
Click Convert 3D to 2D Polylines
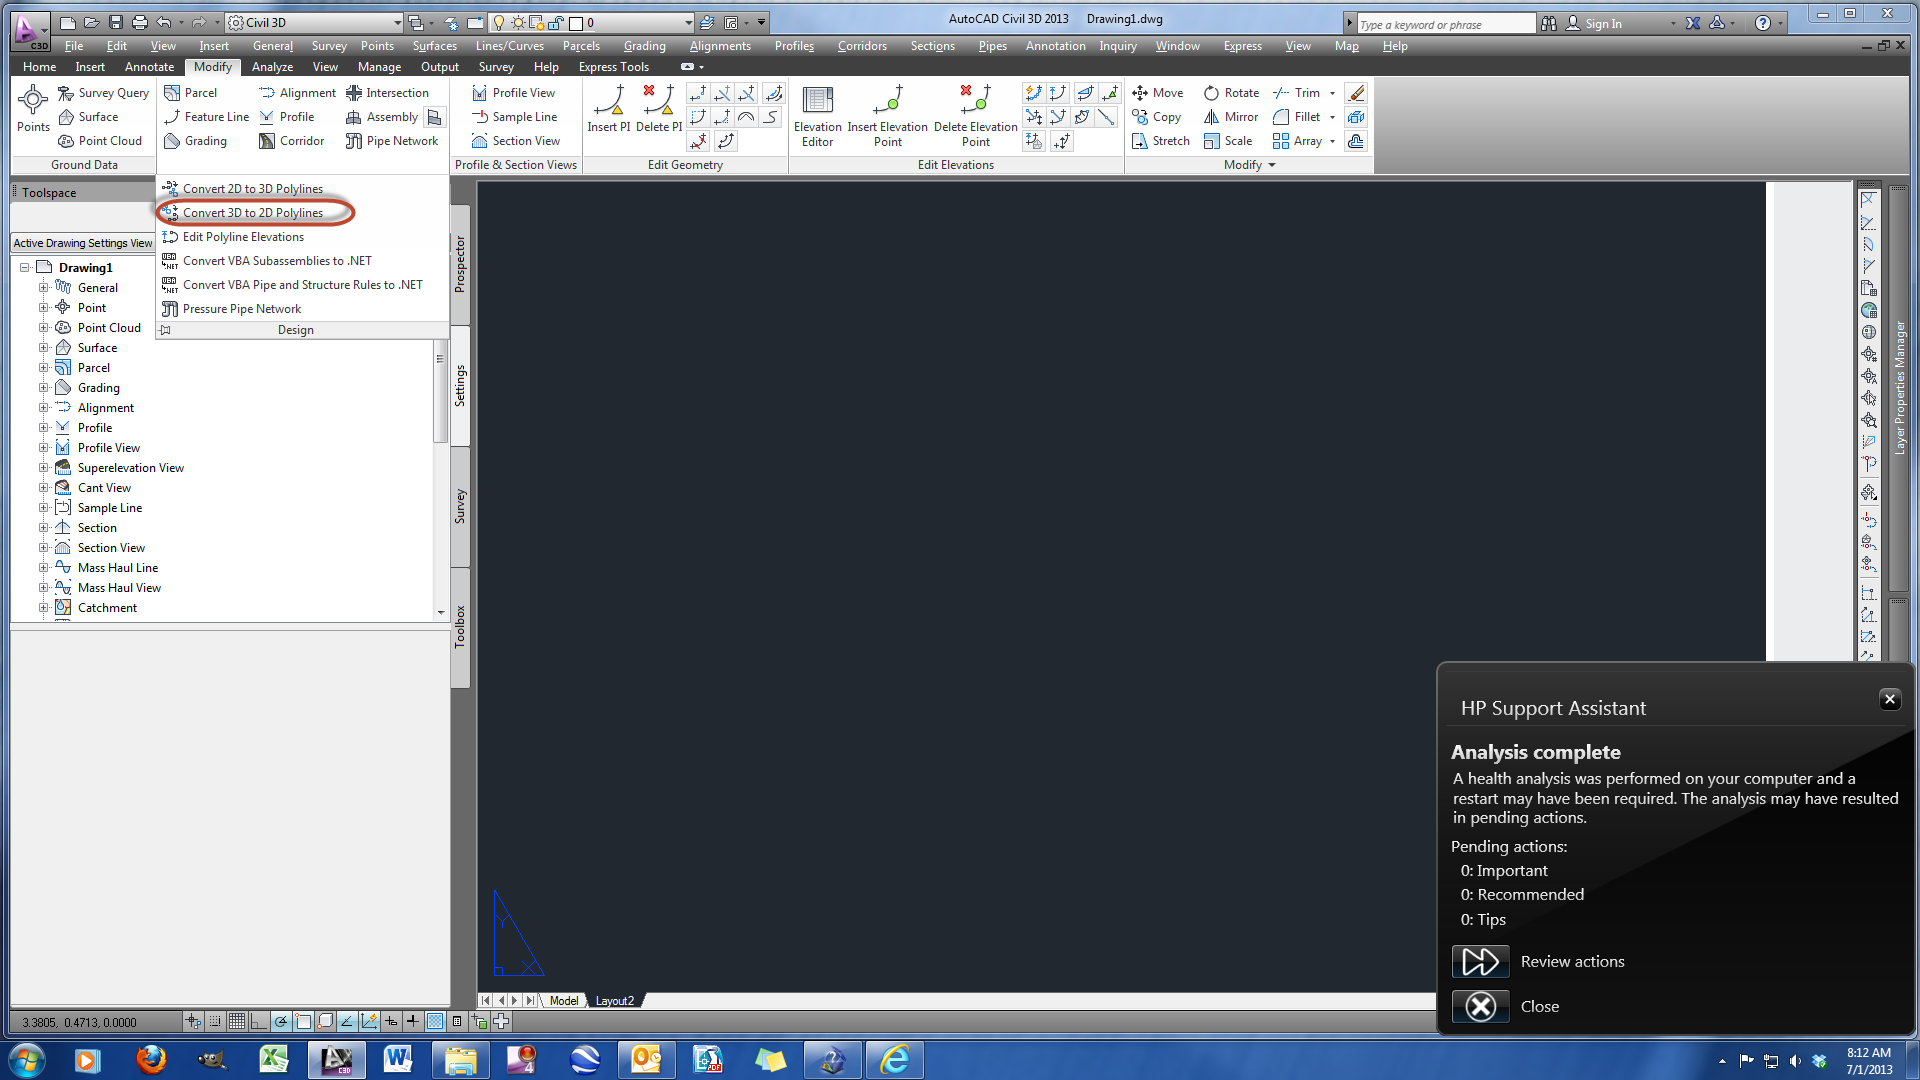[x=253, y=213]
